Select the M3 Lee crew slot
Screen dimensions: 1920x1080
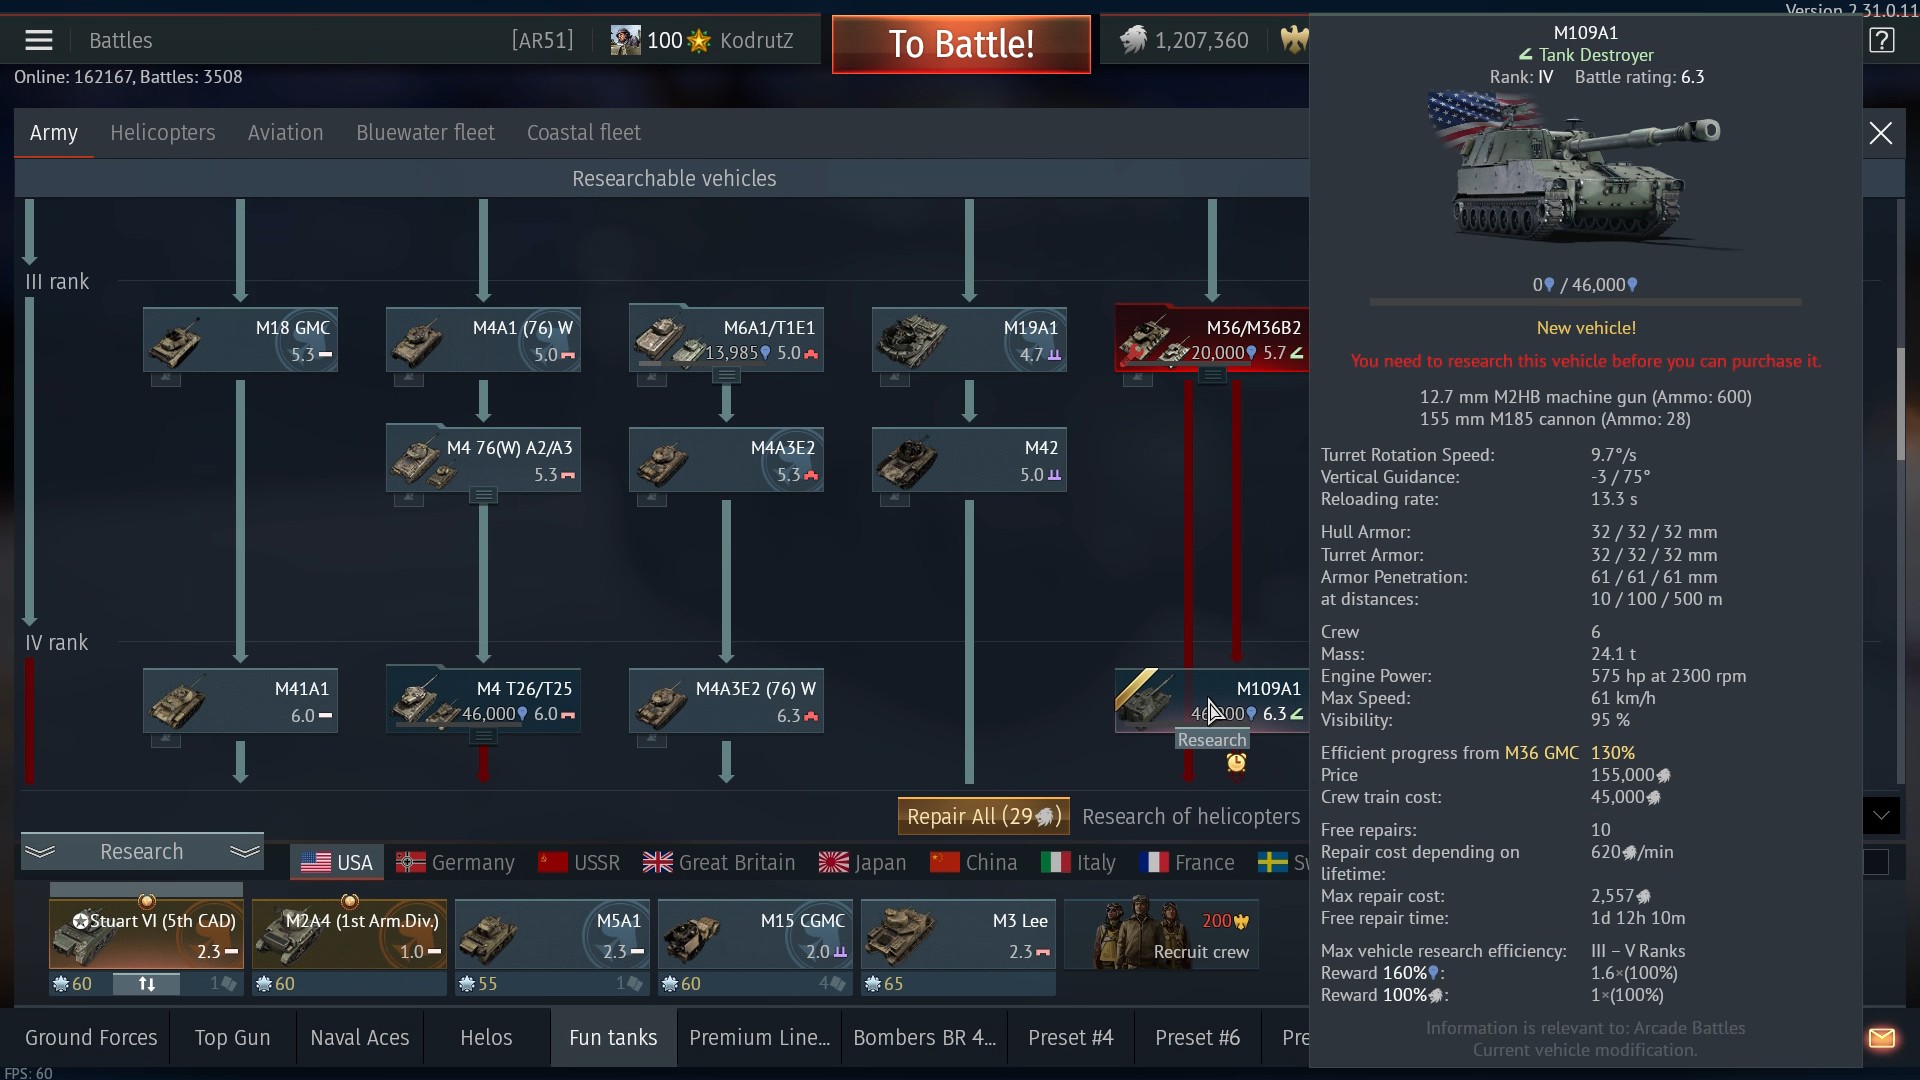pyautogui.click(x=958, y=934)
